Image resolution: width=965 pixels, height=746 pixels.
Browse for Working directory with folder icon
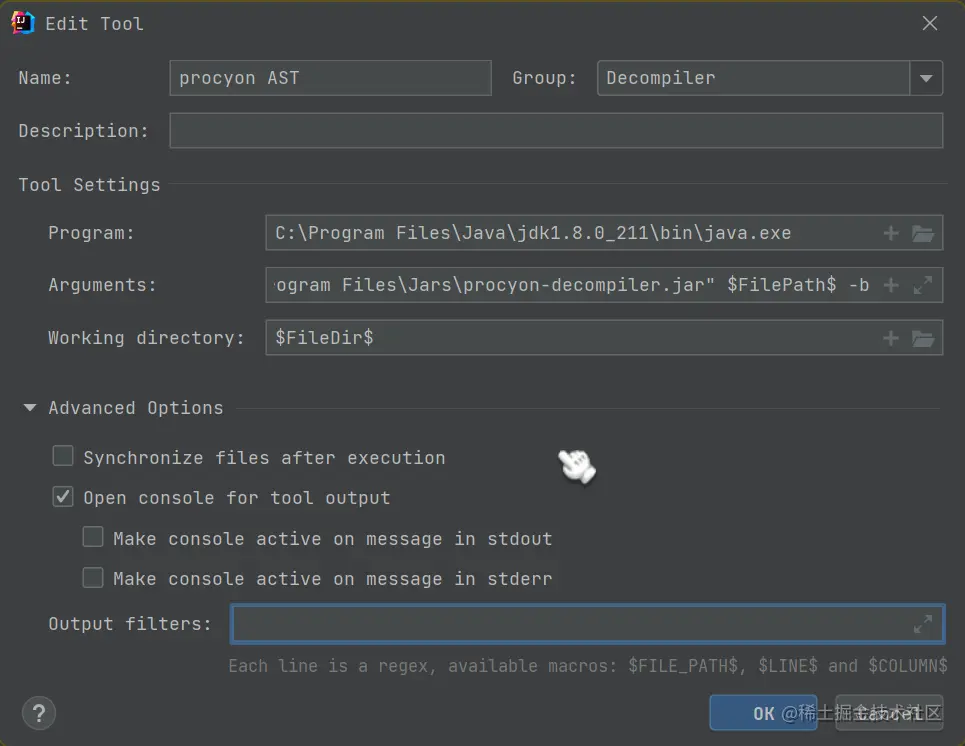tap(921, 337)
